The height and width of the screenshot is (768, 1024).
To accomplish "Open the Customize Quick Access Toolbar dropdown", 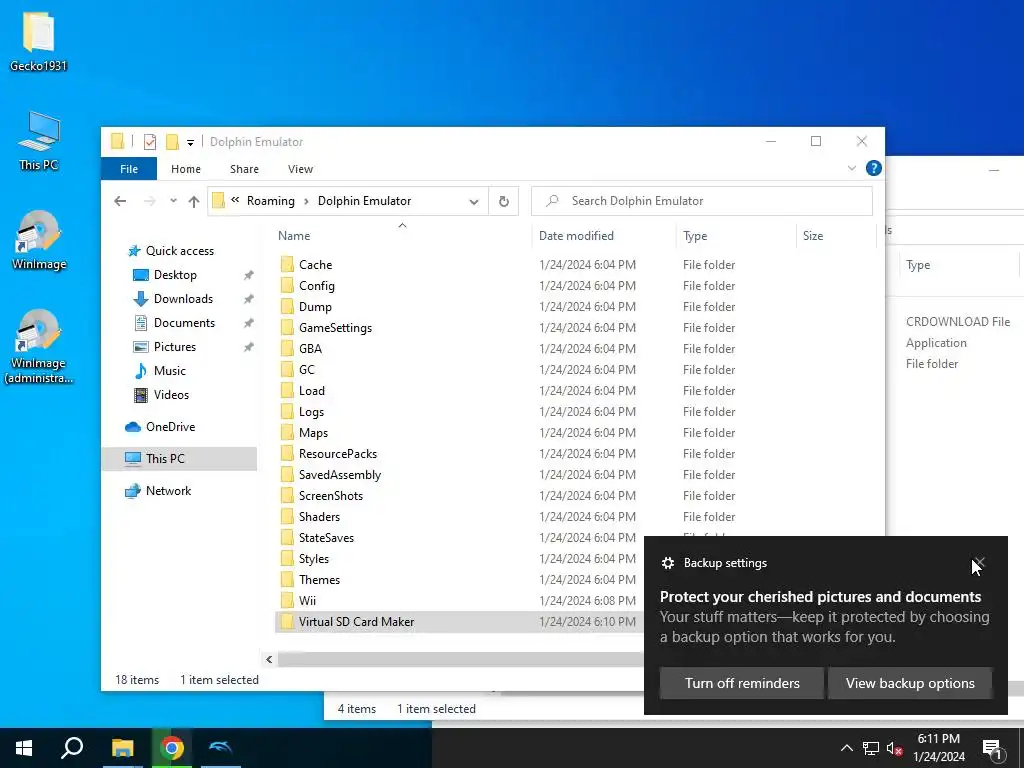I will click(x=190, y=142).
